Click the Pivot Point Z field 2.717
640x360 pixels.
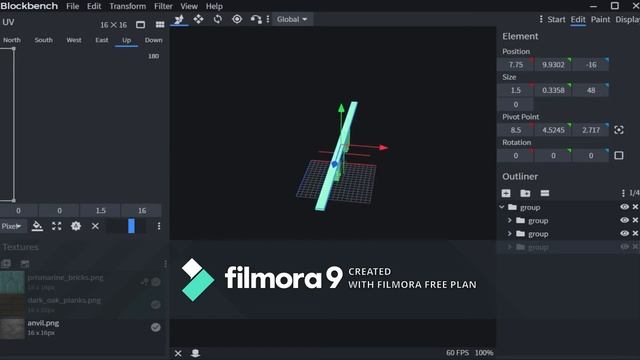coord(591,130)
